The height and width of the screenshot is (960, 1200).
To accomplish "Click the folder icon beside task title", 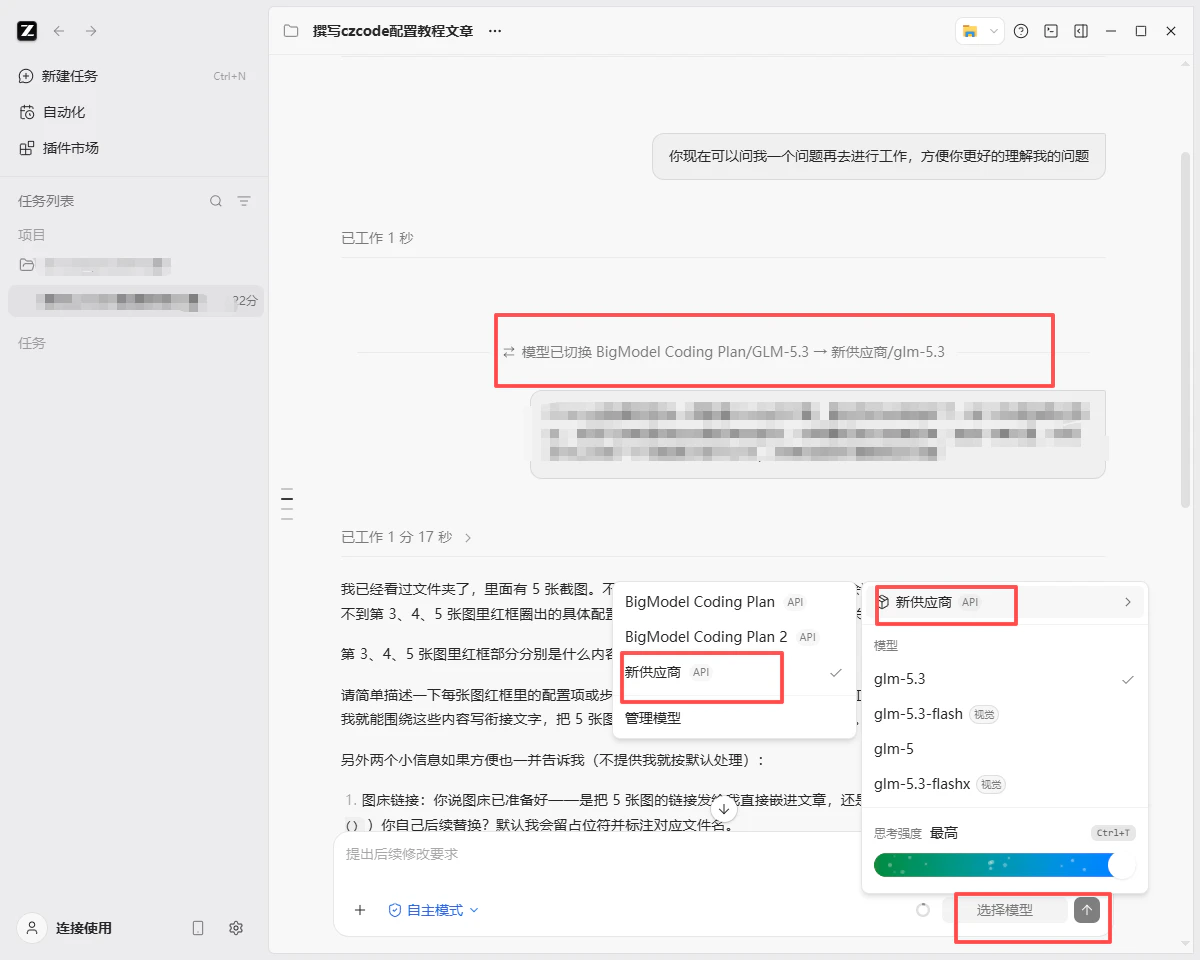I will click(x=291, y=31).
